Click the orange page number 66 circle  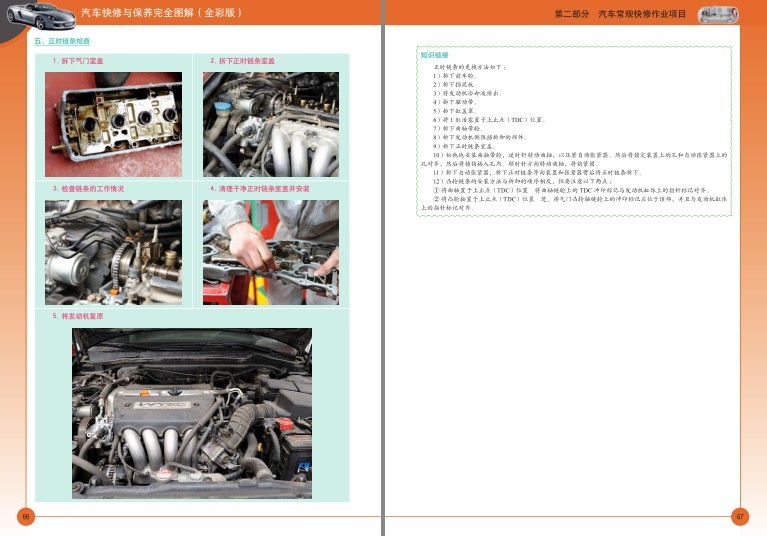[x=26, y=516]
